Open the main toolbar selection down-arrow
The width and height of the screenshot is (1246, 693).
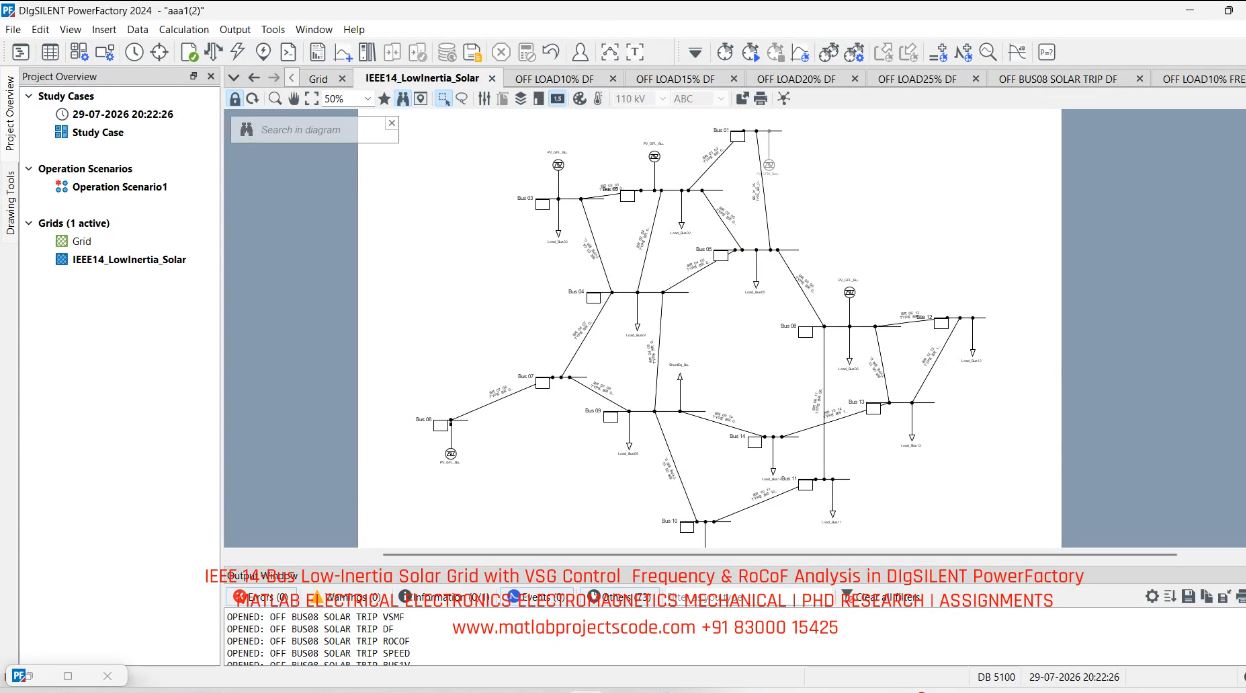[695, 52]
